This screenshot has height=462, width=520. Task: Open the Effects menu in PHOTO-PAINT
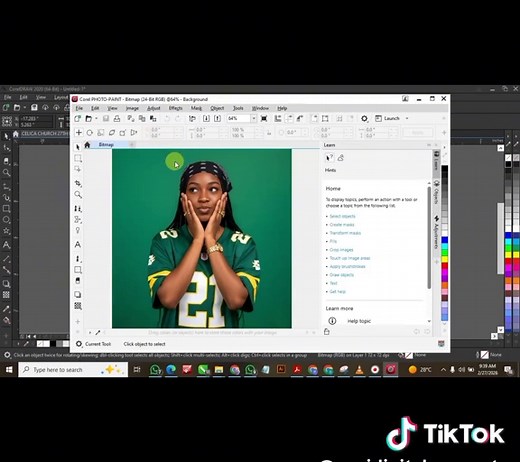pos(175,108)
